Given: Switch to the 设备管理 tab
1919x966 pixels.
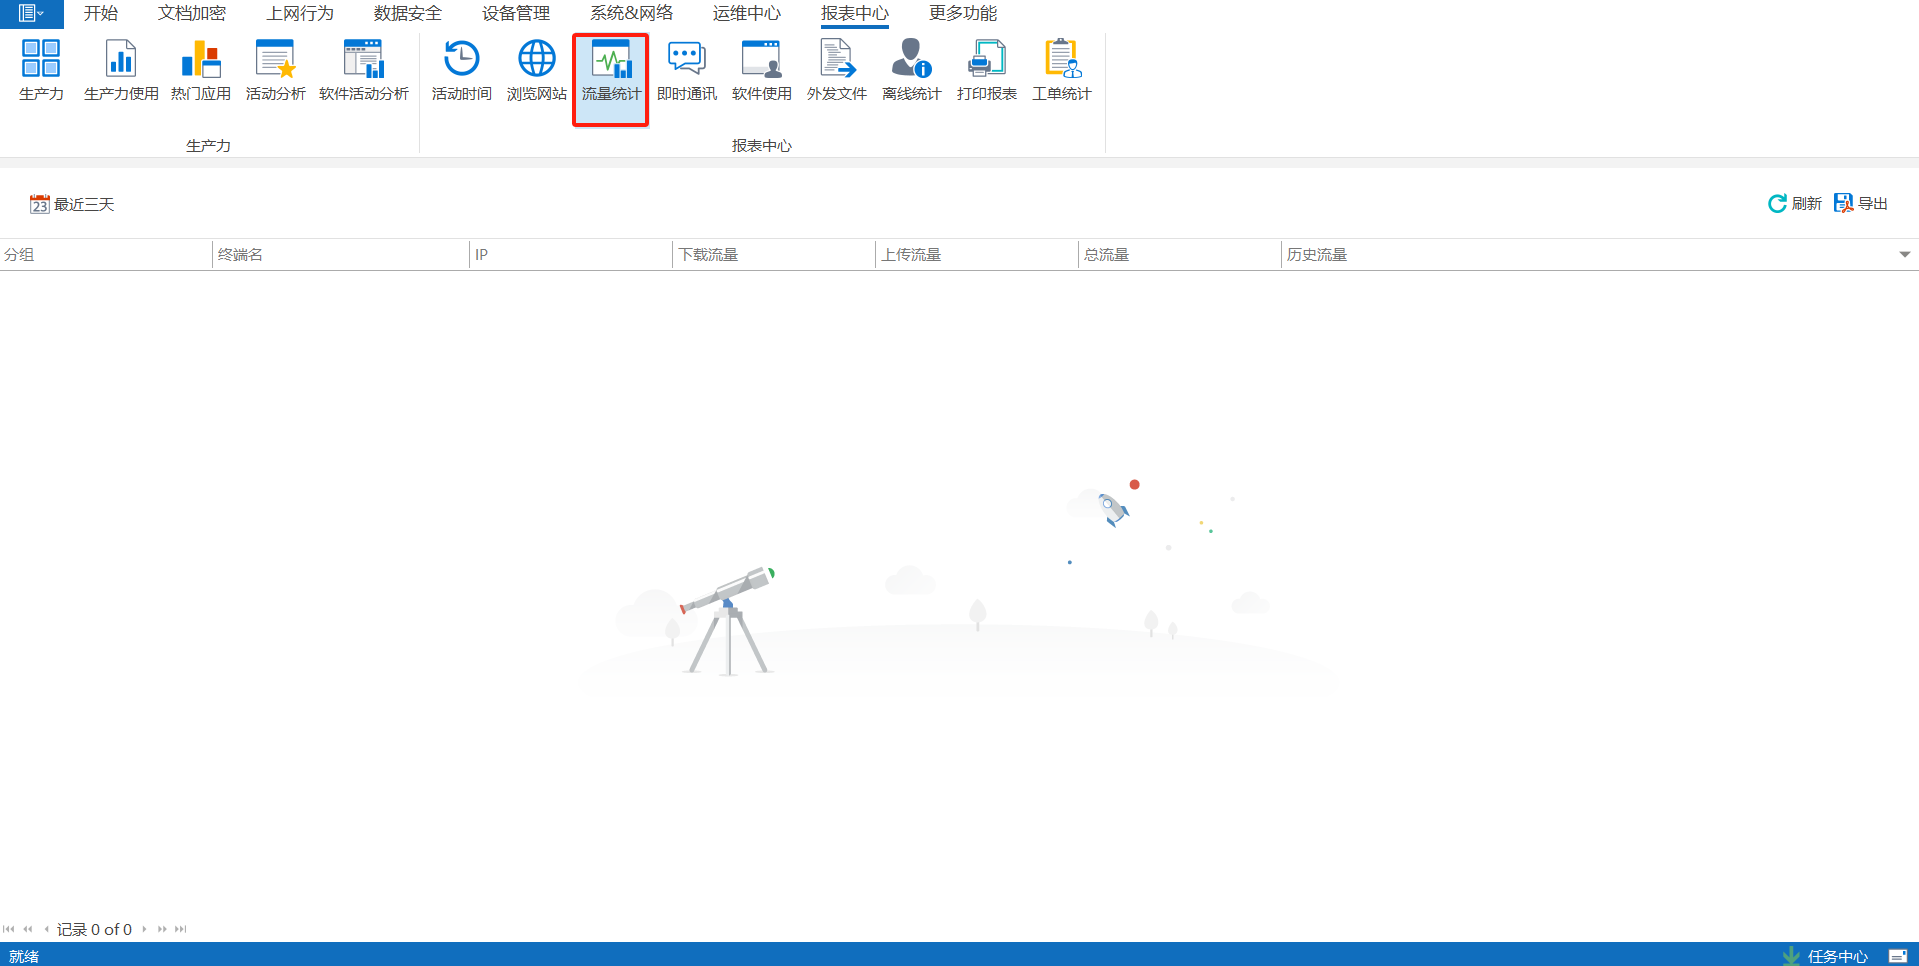Looking at the screenshot, I should coord(516,13).
